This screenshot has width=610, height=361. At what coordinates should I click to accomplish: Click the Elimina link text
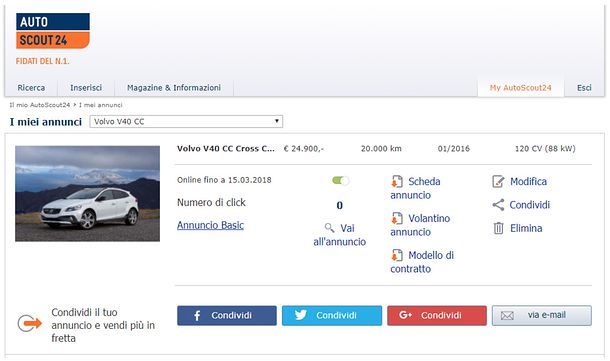526,228
